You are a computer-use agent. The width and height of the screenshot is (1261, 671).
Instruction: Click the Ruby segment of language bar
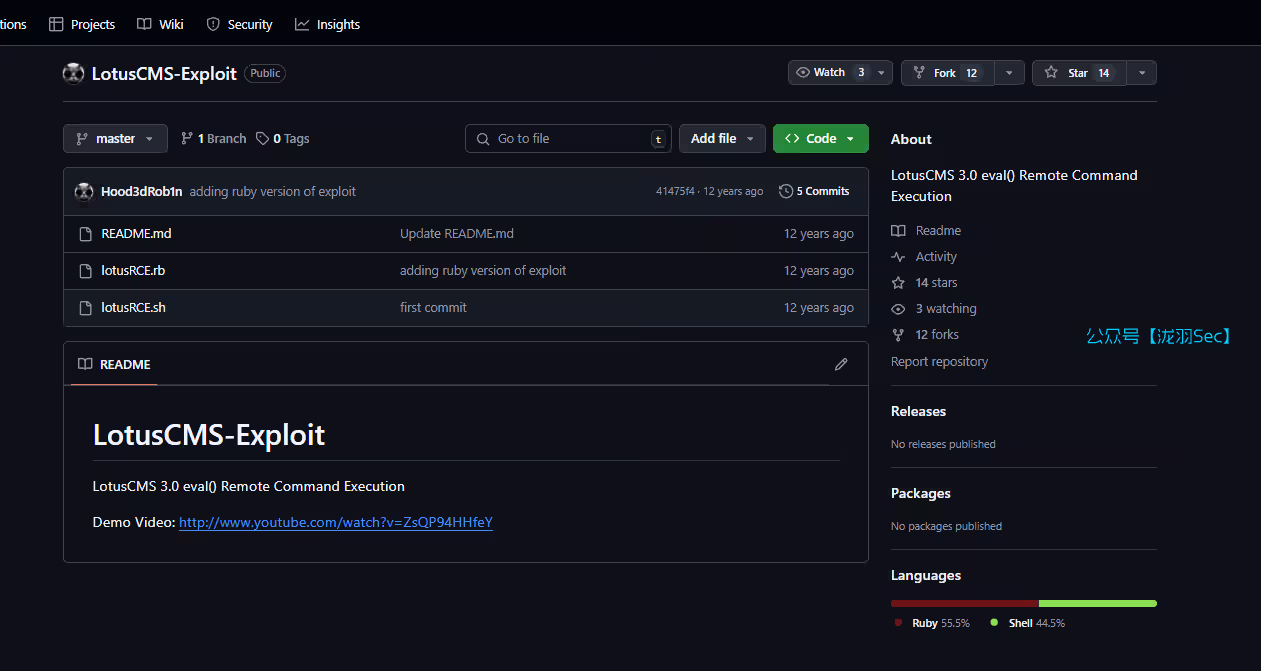(964, 603)
